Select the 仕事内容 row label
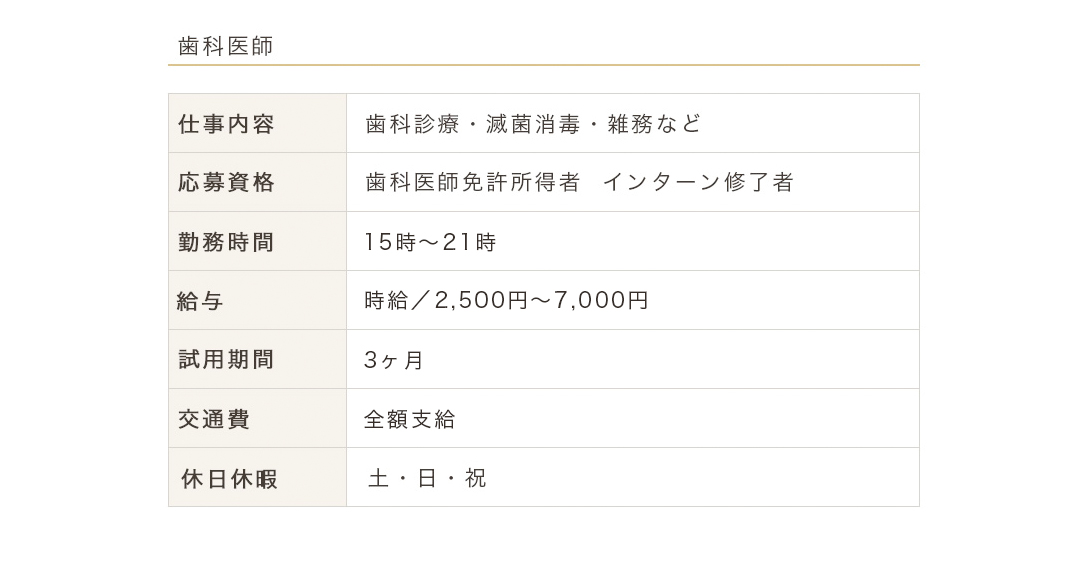This screenshot has height=562, width=1091. coord(226,124)
